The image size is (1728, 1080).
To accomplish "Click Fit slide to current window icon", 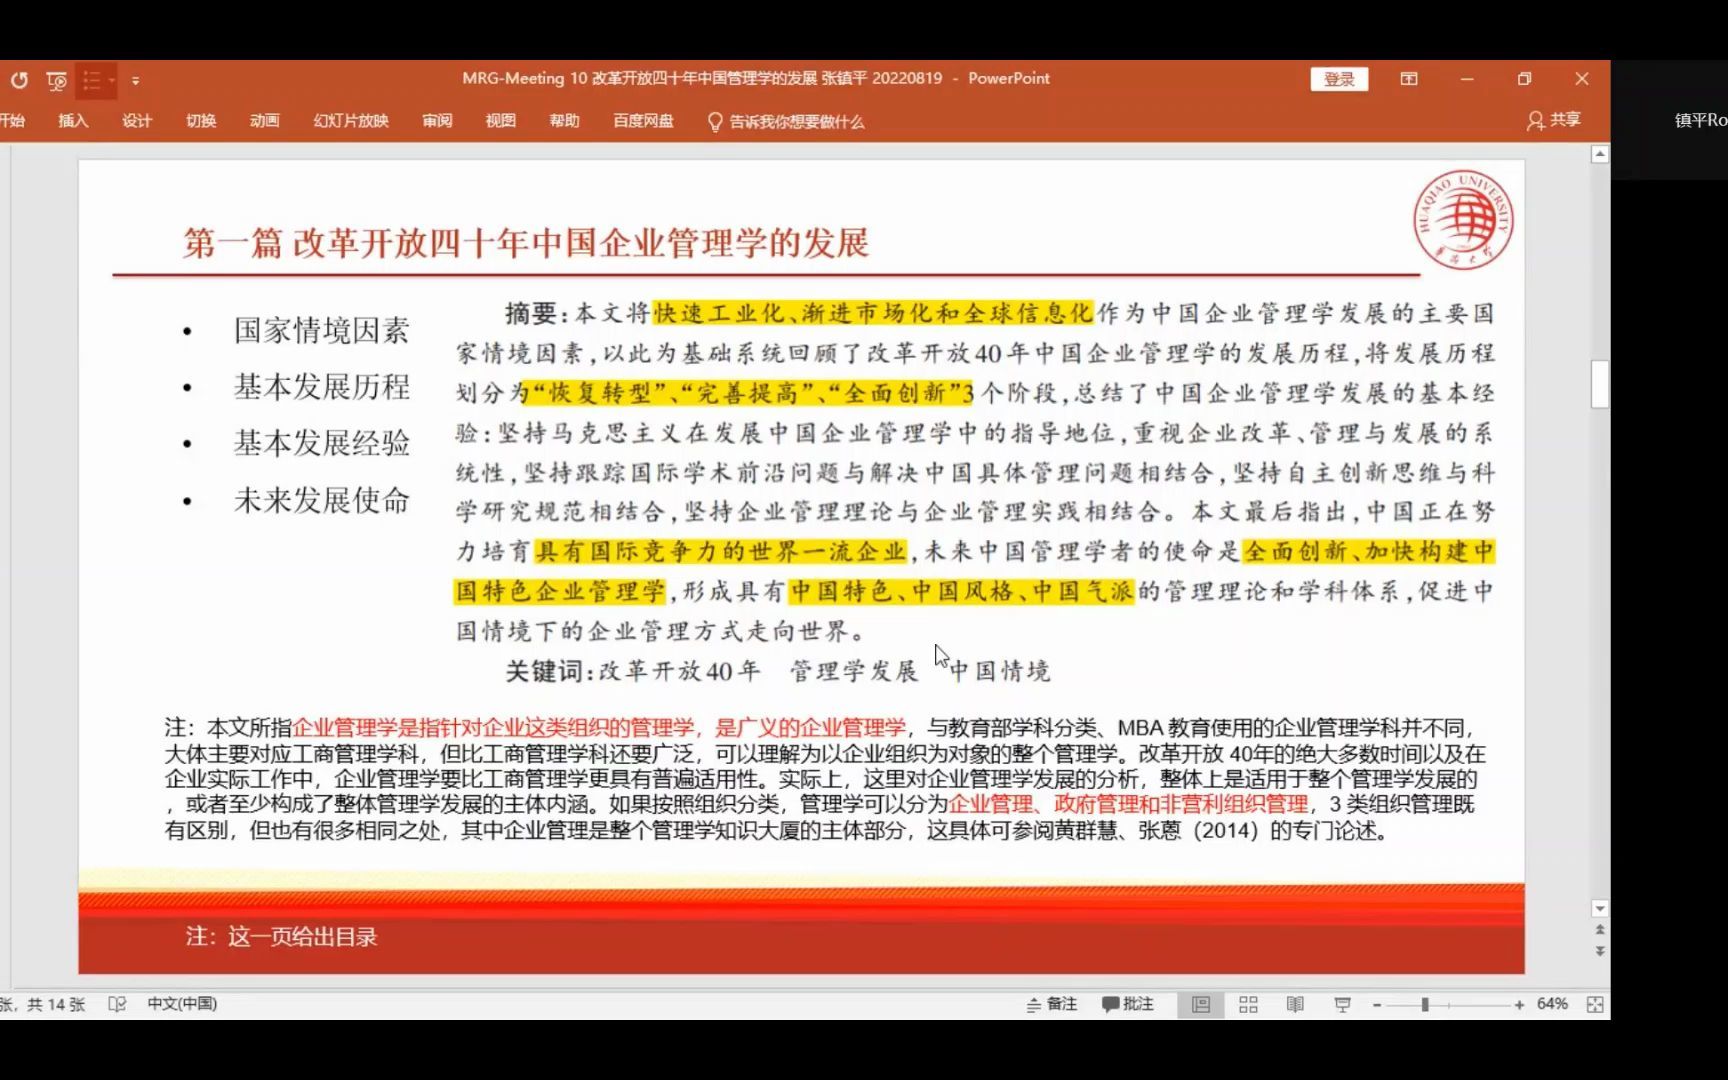I will (x=1595, y=1004).
